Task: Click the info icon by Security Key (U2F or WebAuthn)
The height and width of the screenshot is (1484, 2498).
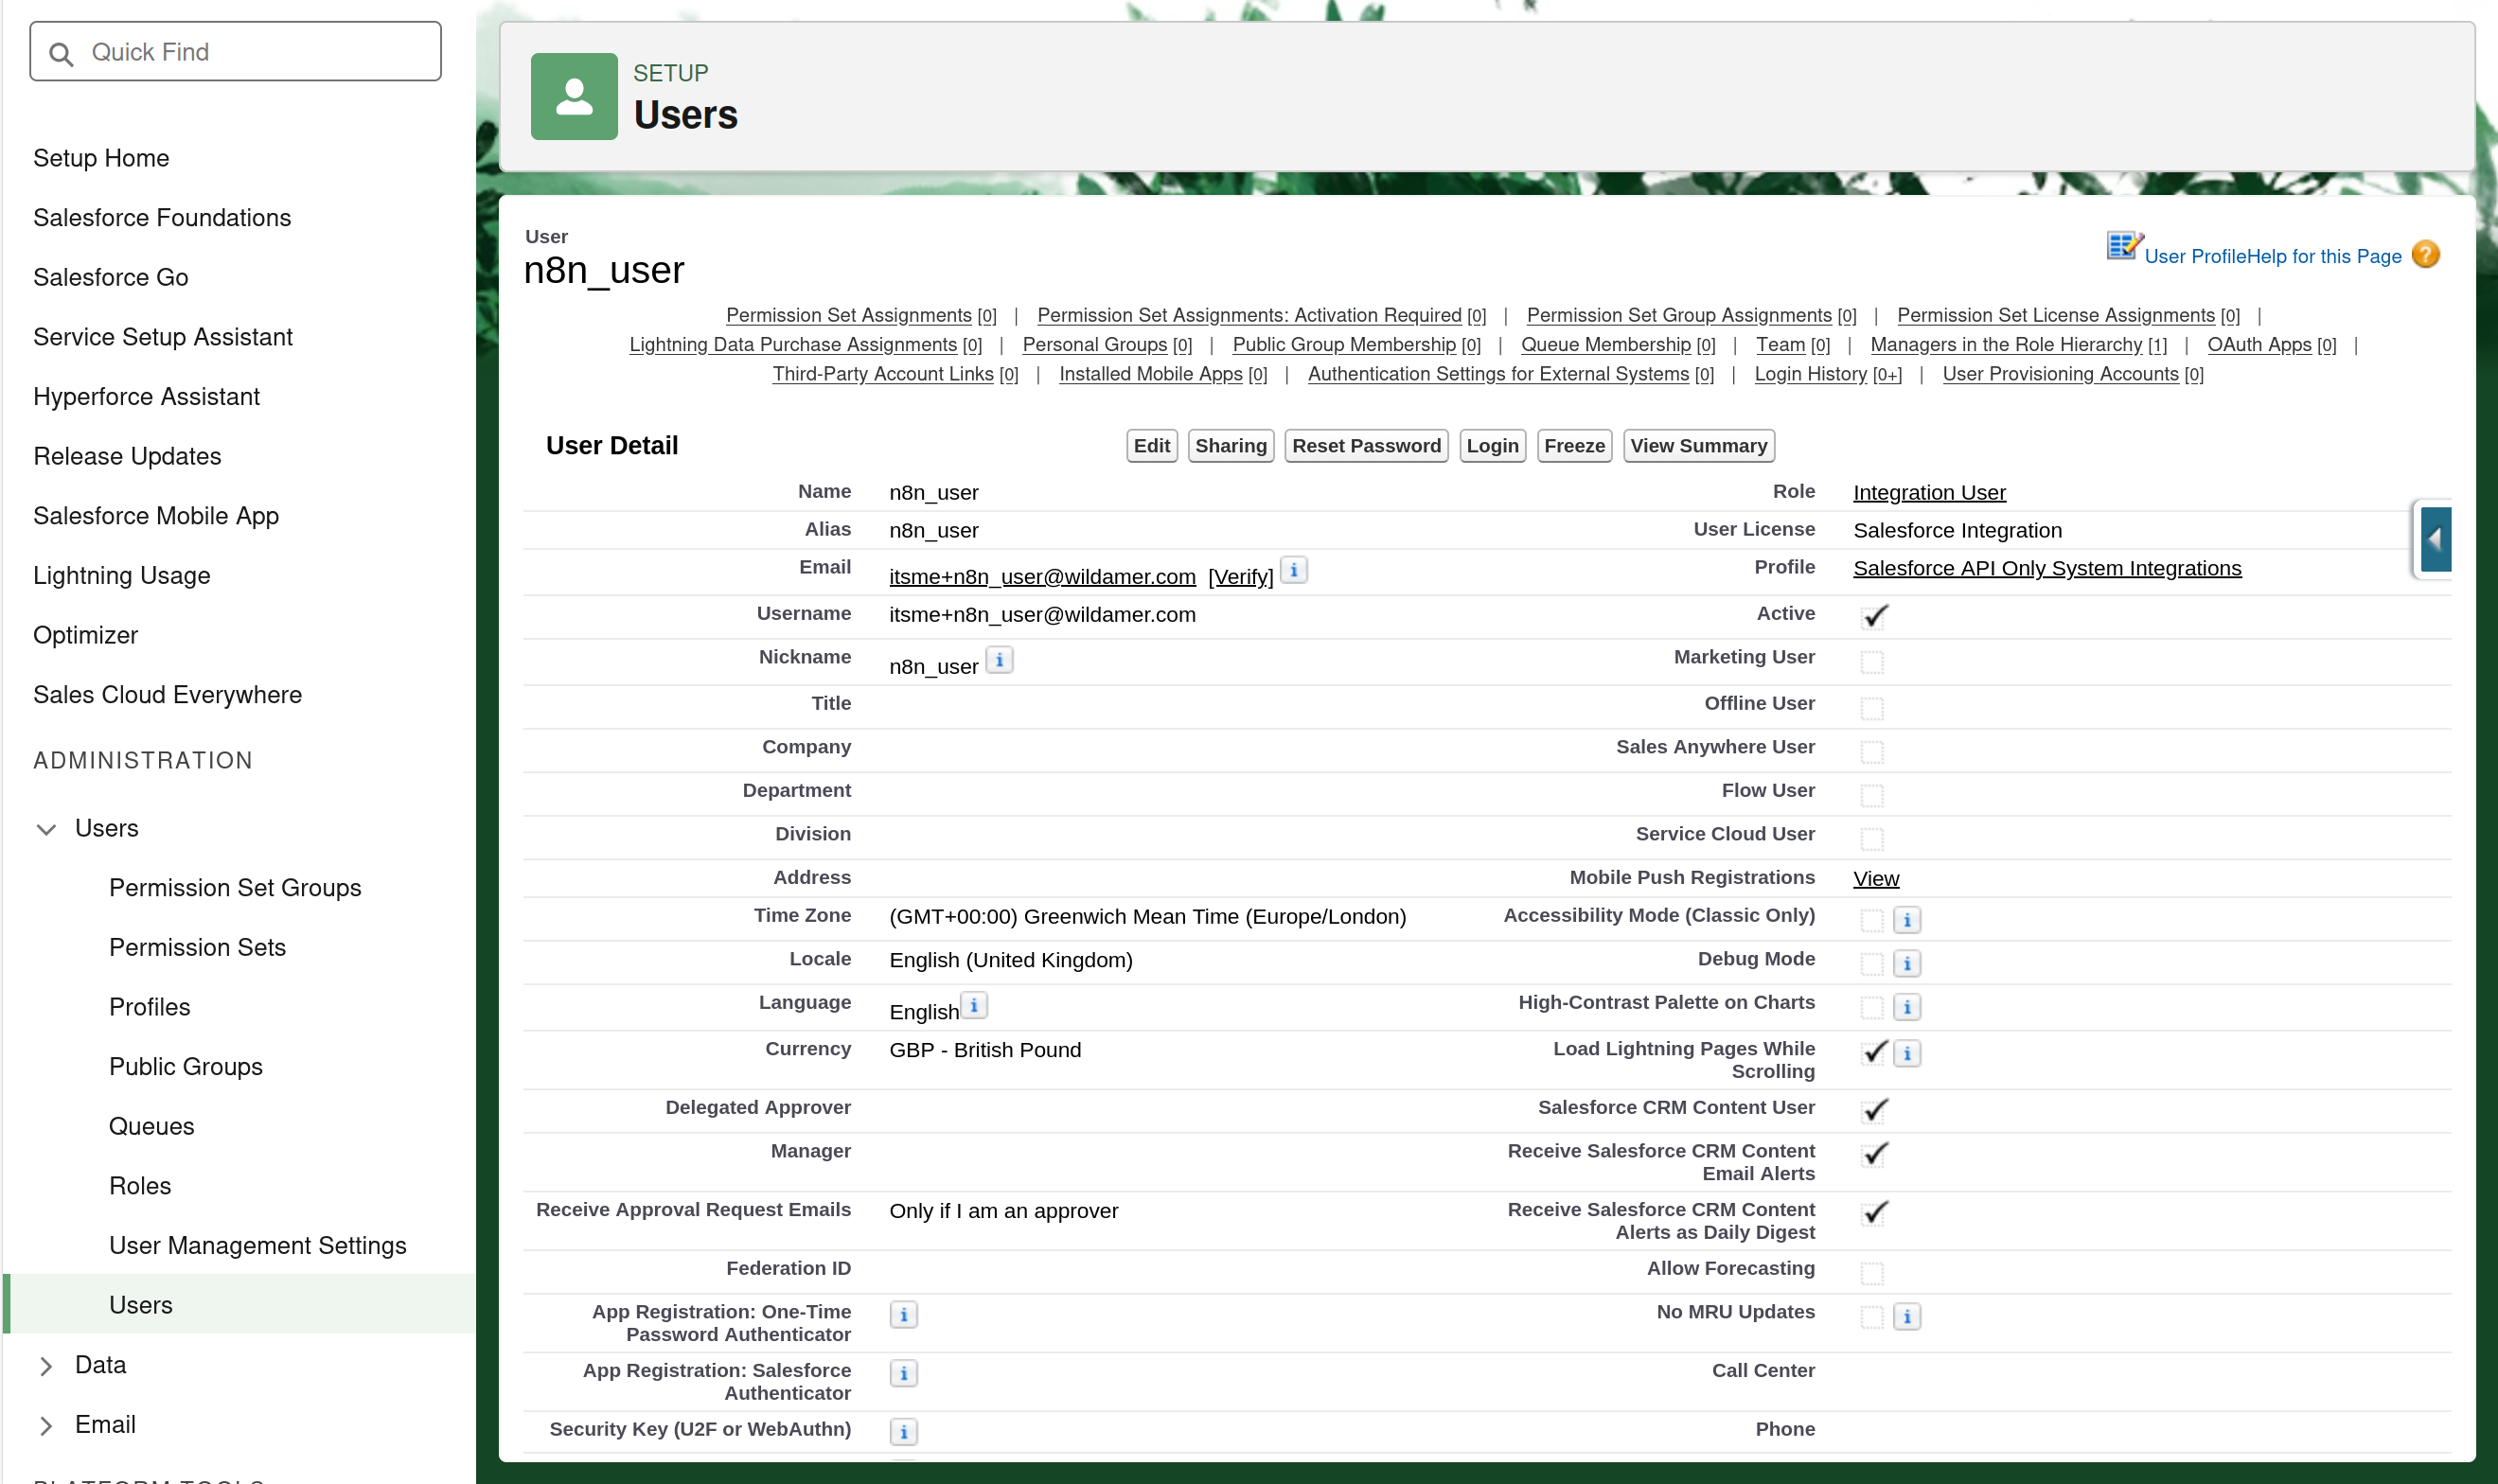Action: click(903, 1431)
